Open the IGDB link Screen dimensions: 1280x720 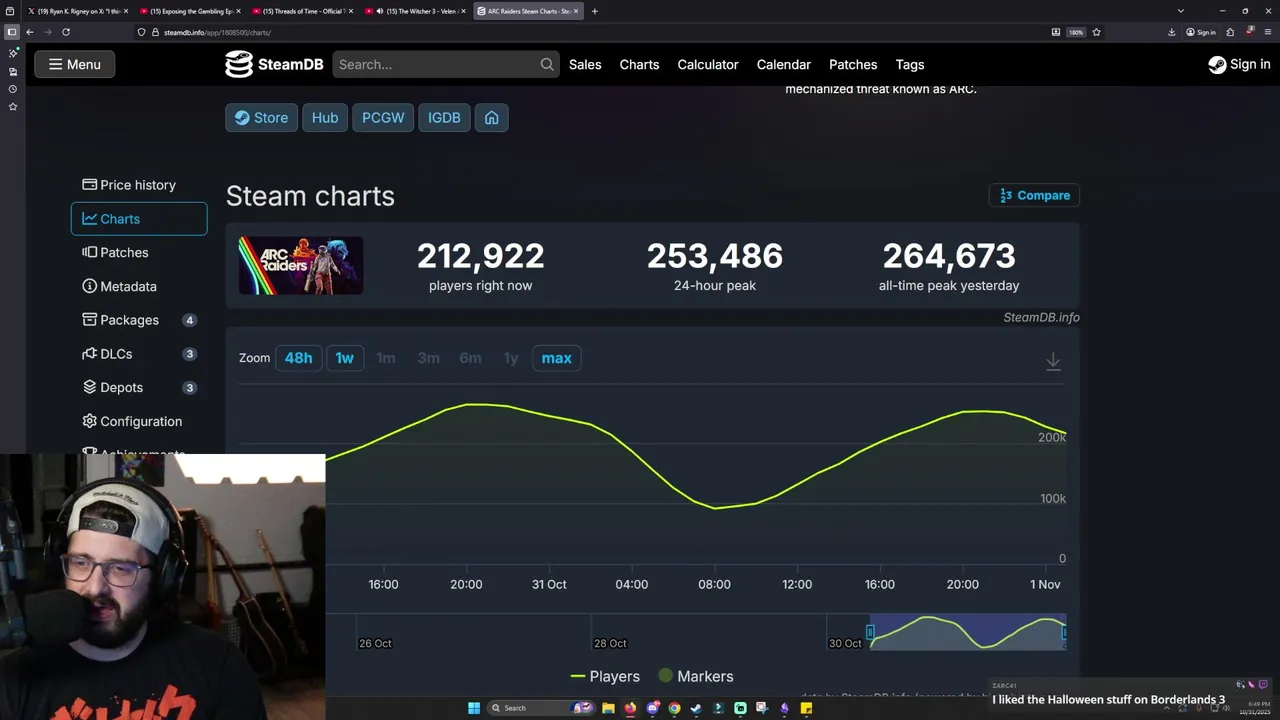coord(444,117)
